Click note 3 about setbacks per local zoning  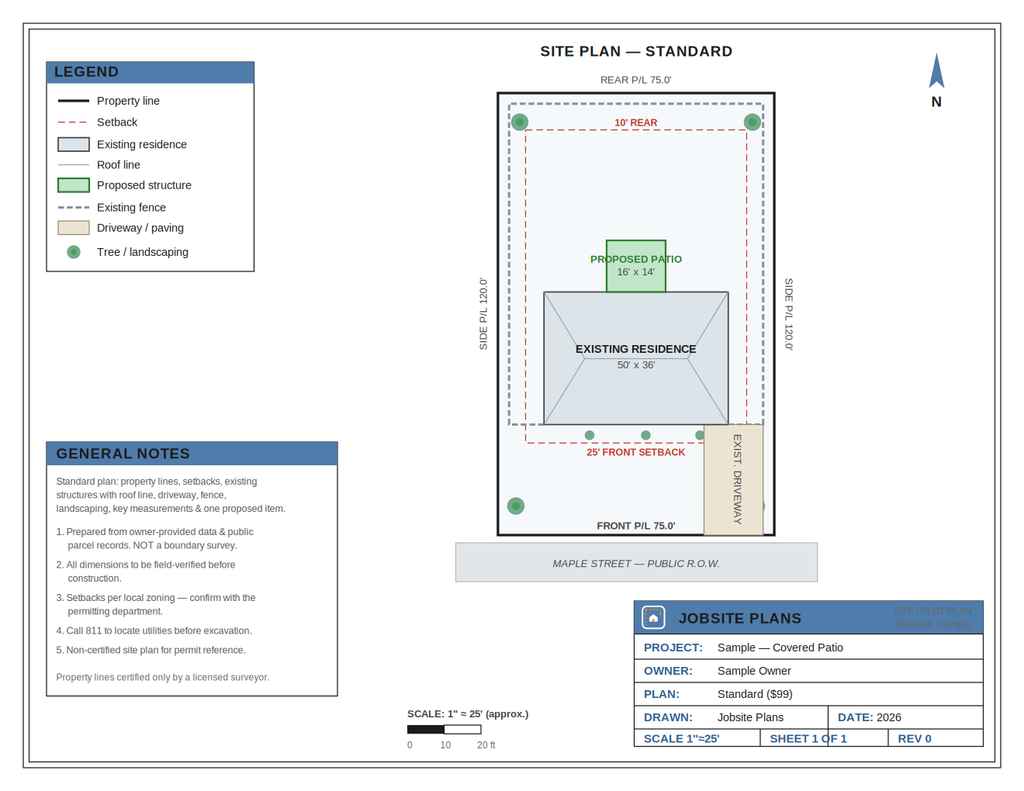(155, 604)
